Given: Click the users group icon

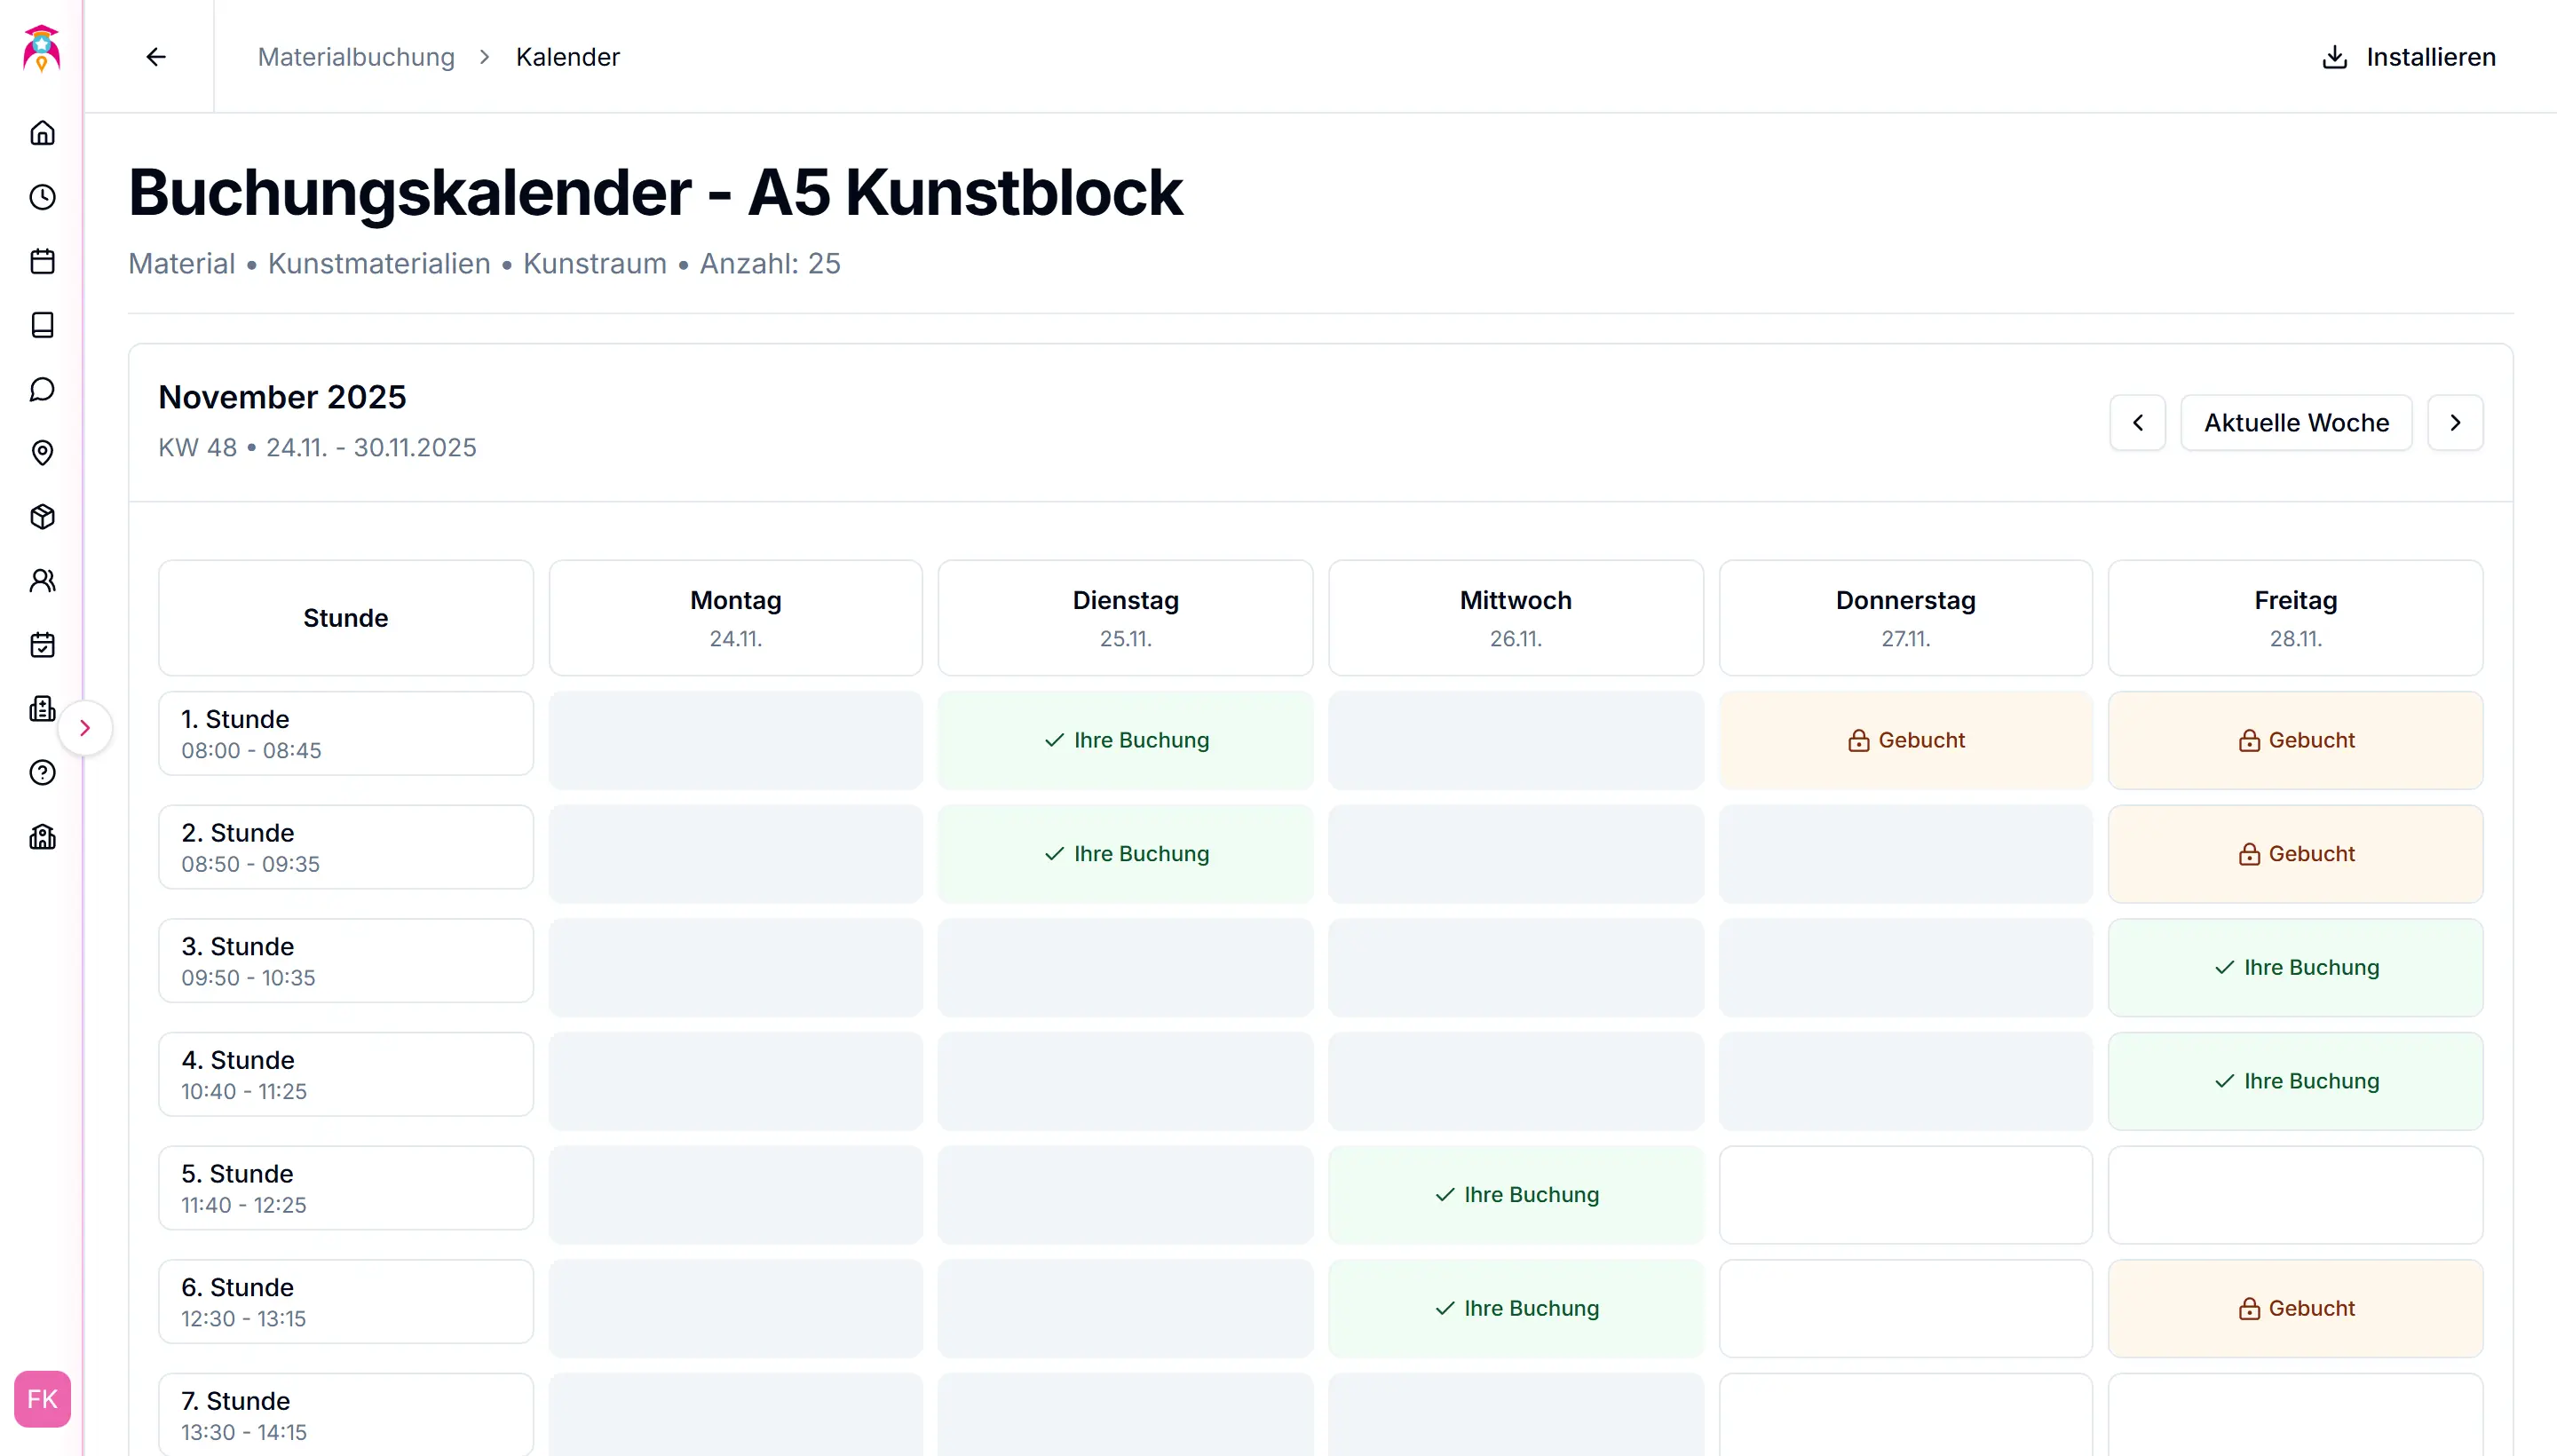Looking at the screenshot, I should (42, 581).
